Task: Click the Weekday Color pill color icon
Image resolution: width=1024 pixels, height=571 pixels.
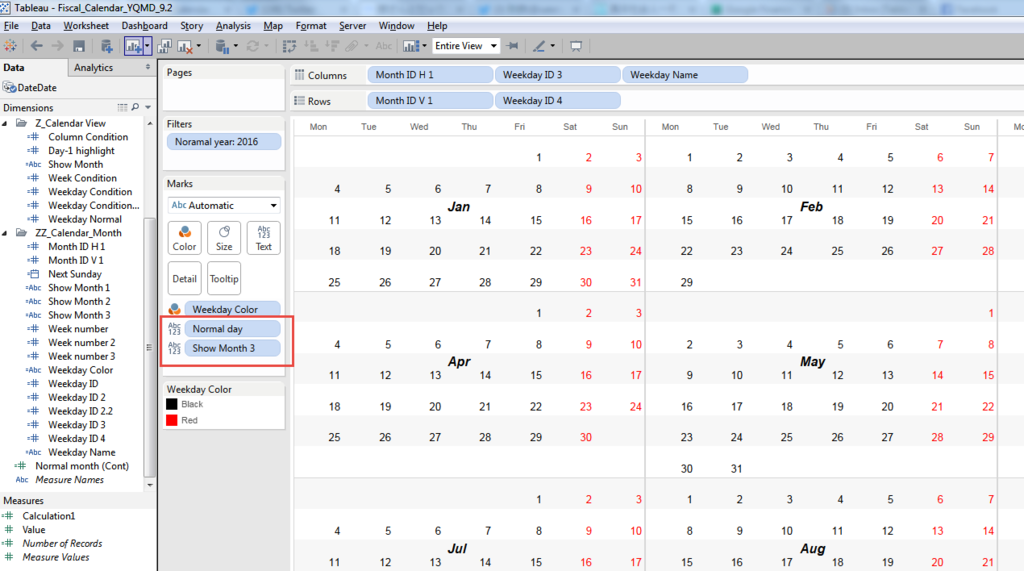Action: 174,309
